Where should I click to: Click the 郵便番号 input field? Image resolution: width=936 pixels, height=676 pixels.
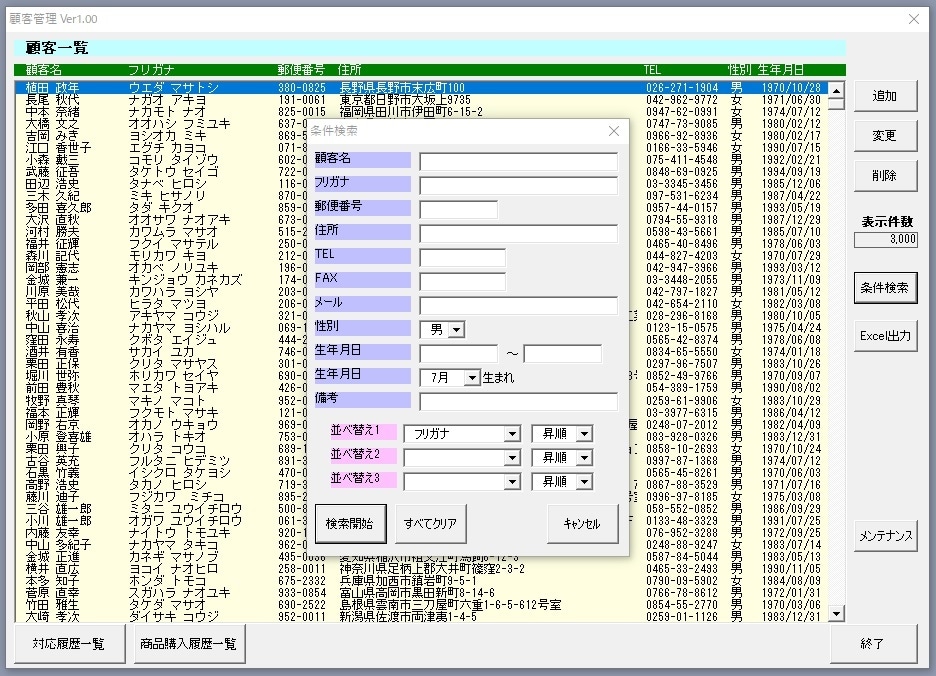[458, 210]
